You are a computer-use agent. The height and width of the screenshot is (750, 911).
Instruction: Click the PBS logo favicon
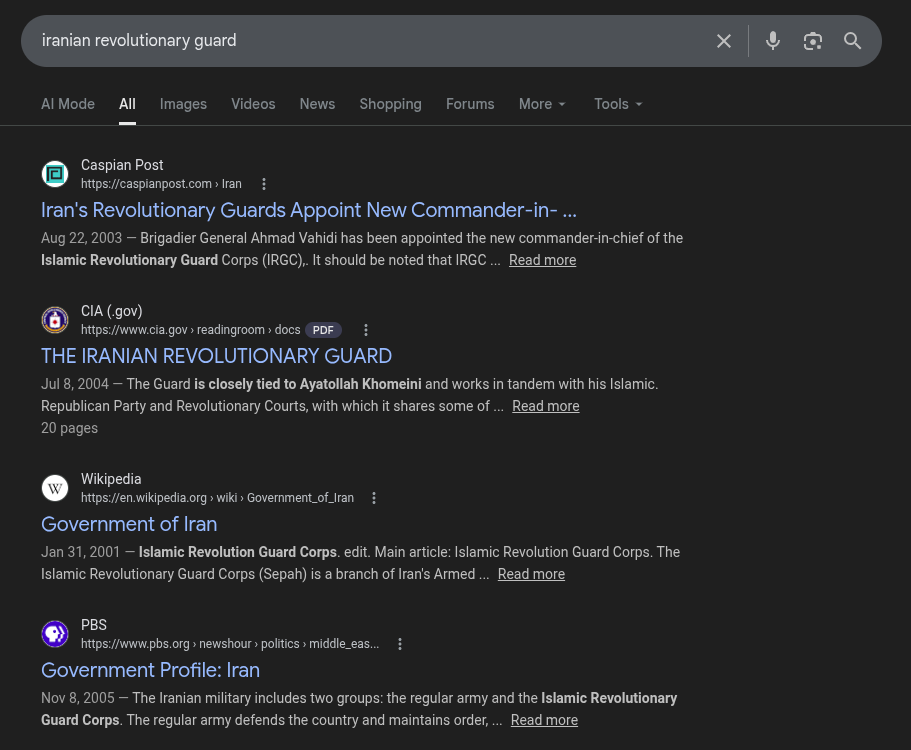click(x=55, y=634)
